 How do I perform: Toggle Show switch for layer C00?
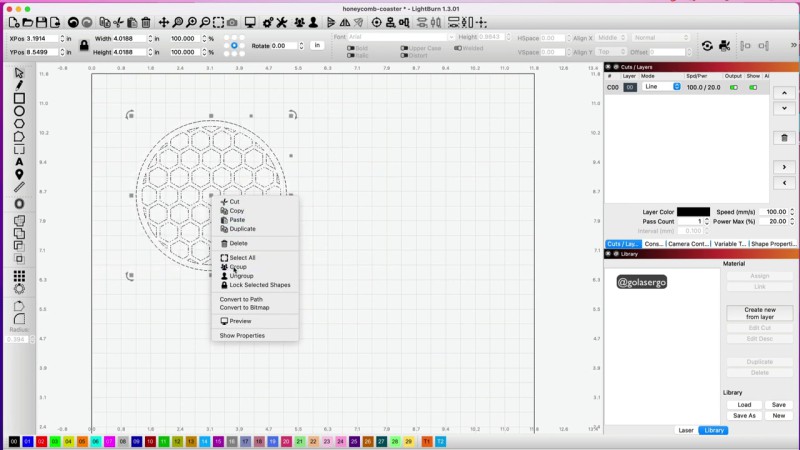click(754, 87)
